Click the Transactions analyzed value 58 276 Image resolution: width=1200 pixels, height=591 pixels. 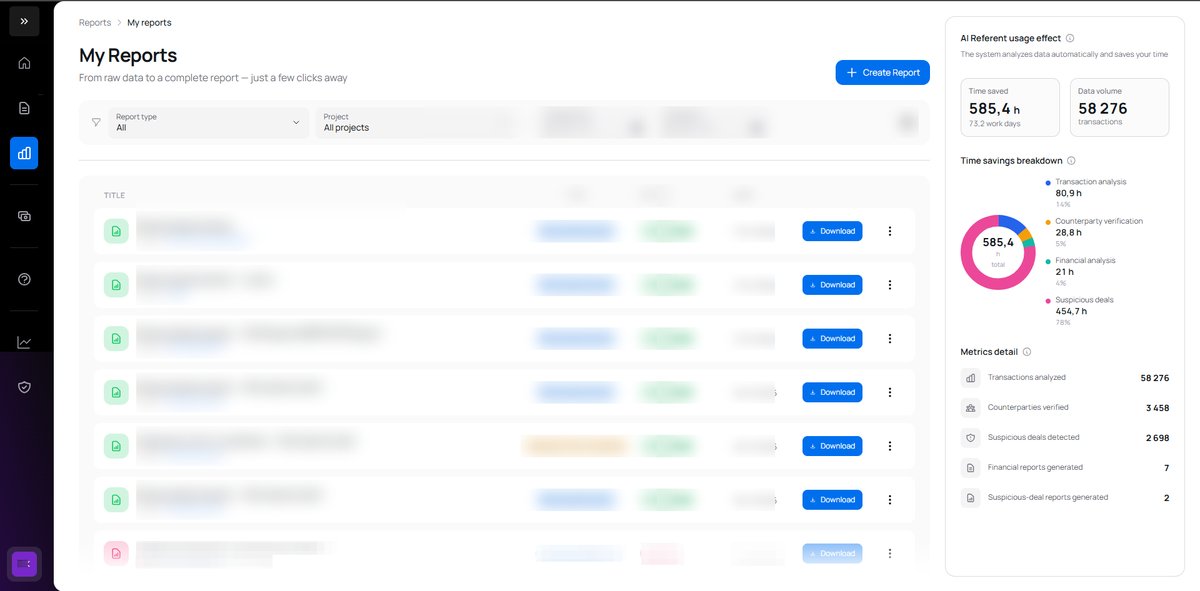(x=1154, y=378)
